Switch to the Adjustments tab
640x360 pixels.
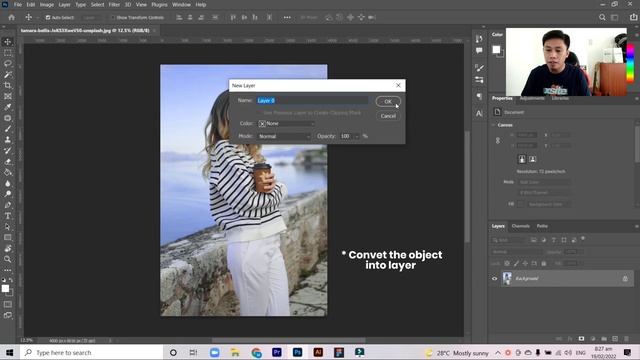click(532, 98)
